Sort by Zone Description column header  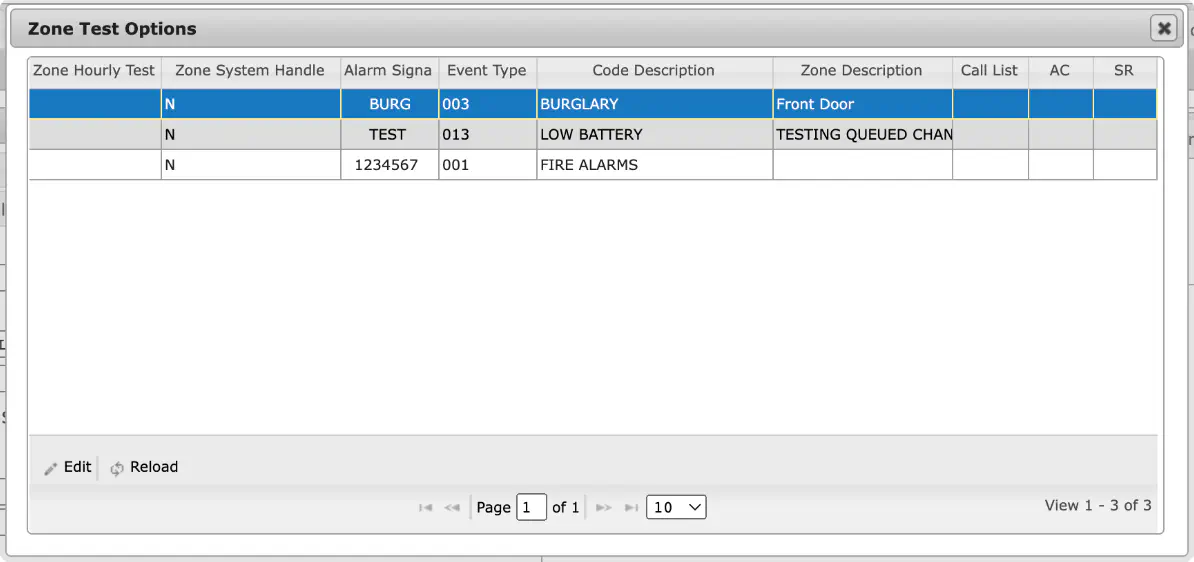click(862, 71)
